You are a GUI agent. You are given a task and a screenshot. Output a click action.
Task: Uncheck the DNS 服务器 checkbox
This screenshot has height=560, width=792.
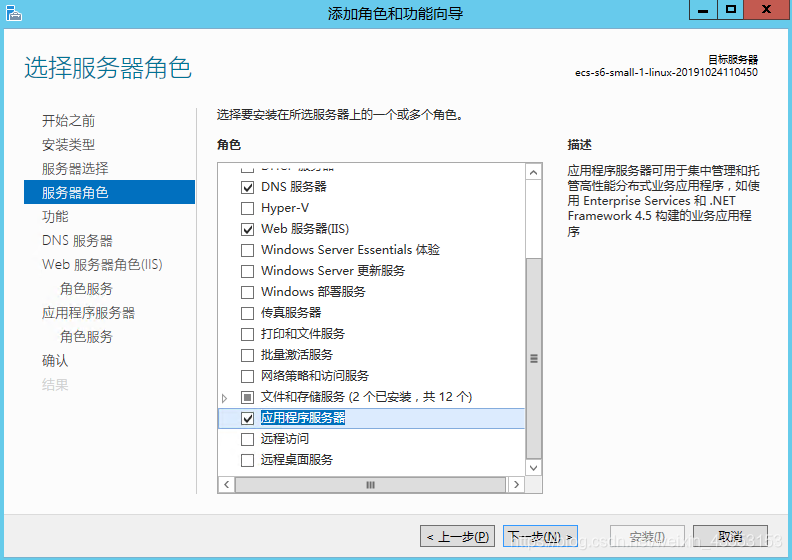coord(248,187)
